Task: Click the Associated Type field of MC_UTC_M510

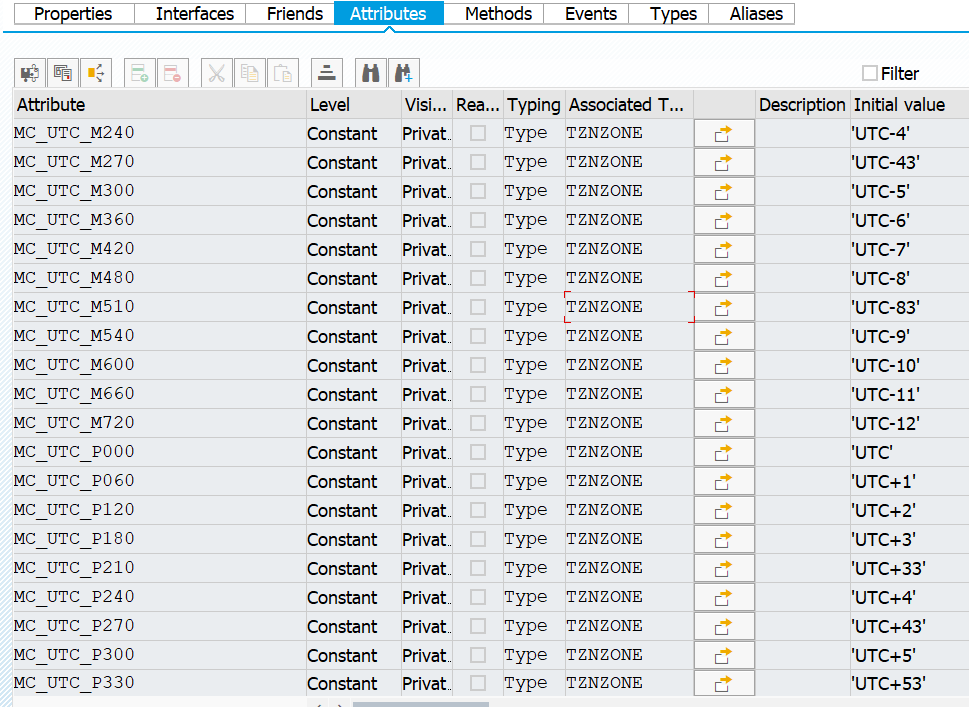Action: 629,307
